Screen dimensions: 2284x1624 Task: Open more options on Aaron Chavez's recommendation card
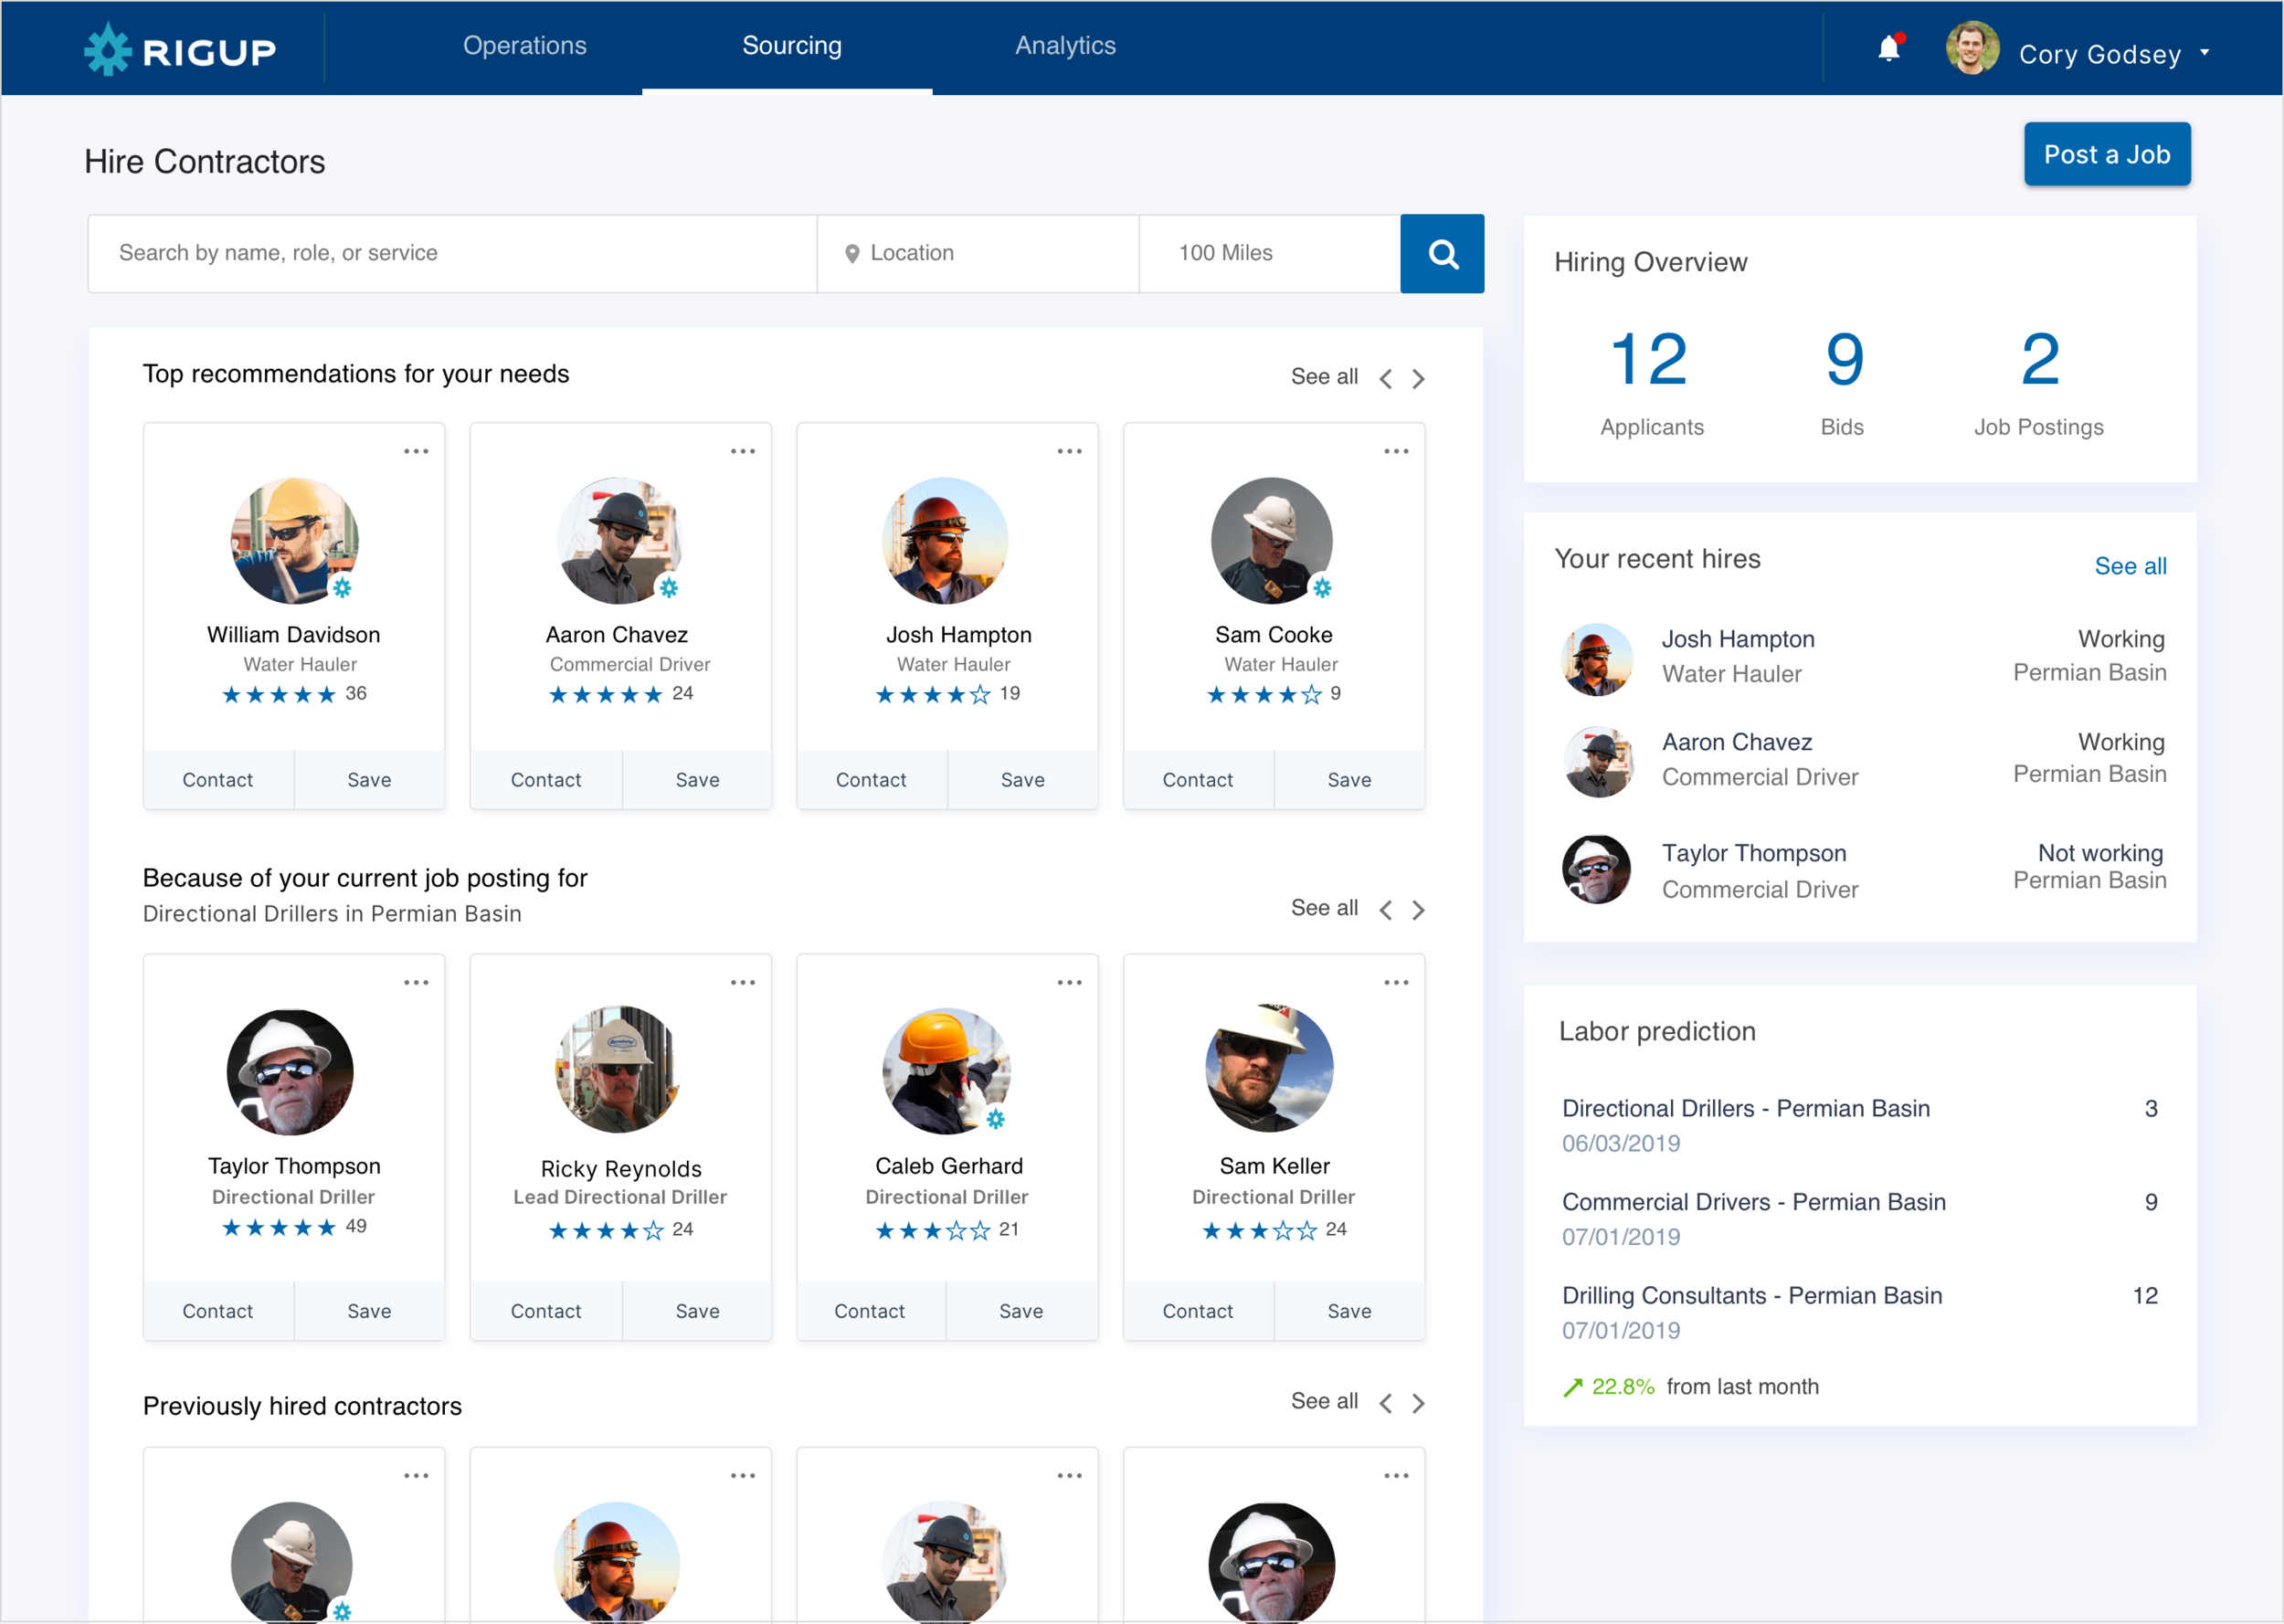[743, 451]
